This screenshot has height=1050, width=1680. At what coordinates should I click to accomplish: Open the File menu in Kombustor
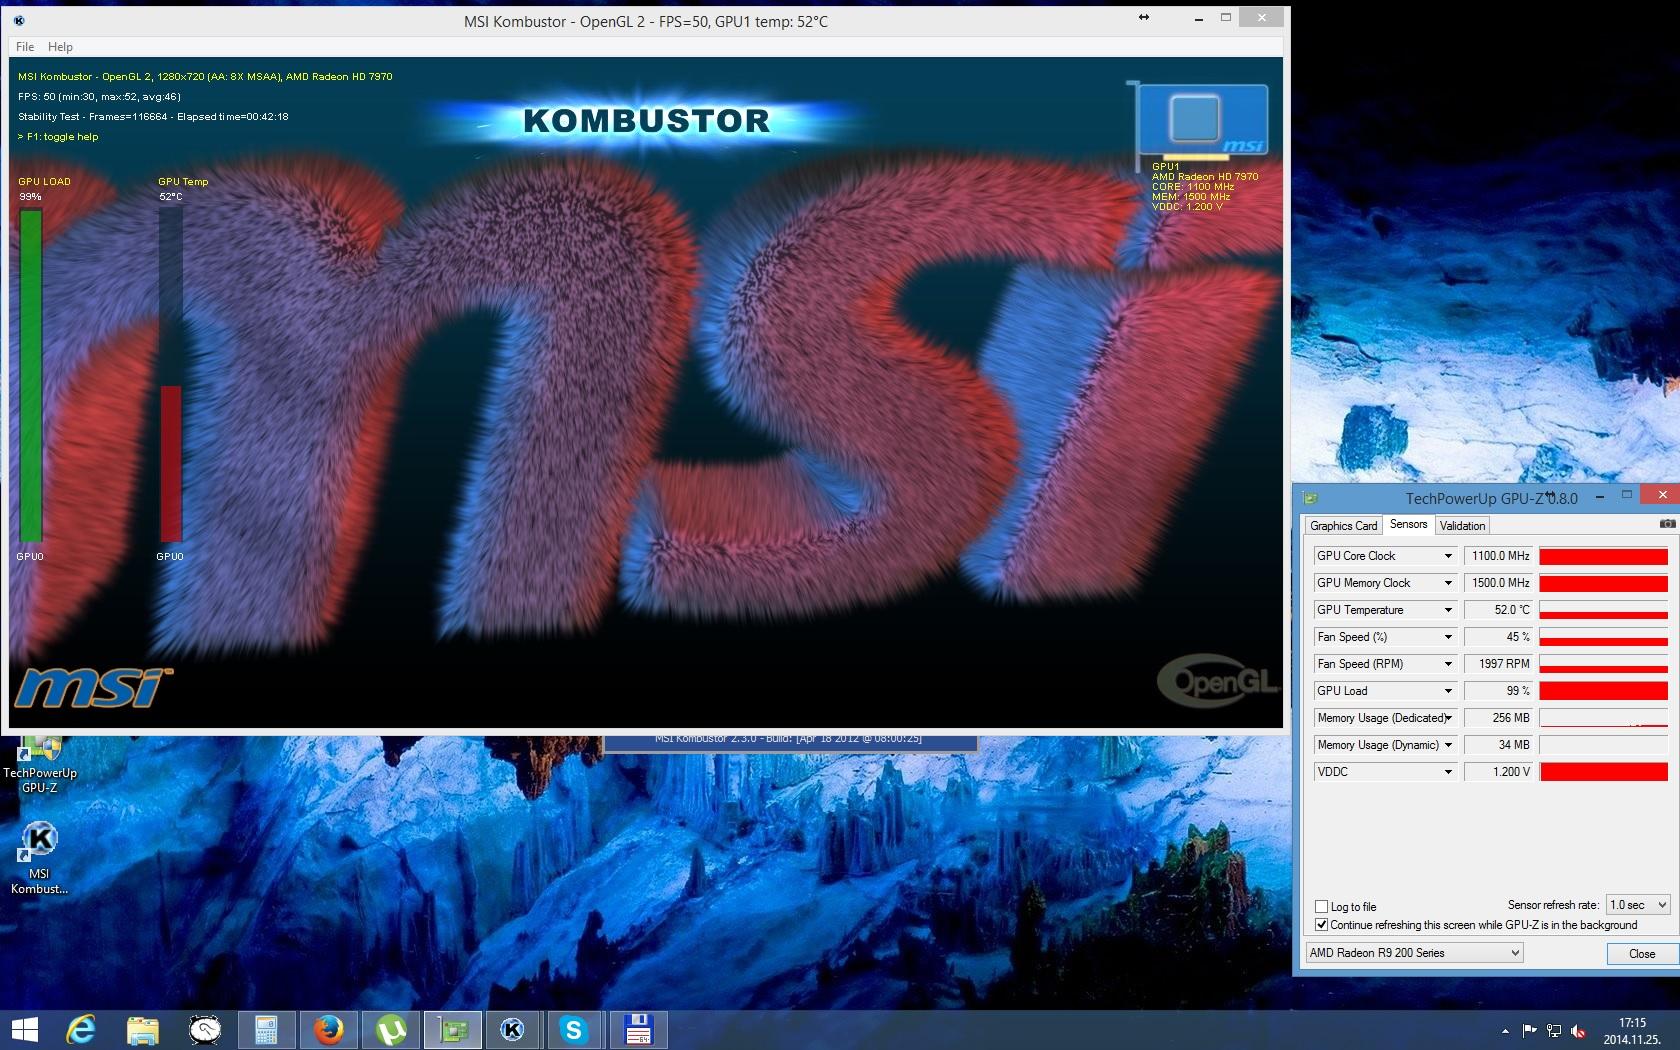coord(25,47)
